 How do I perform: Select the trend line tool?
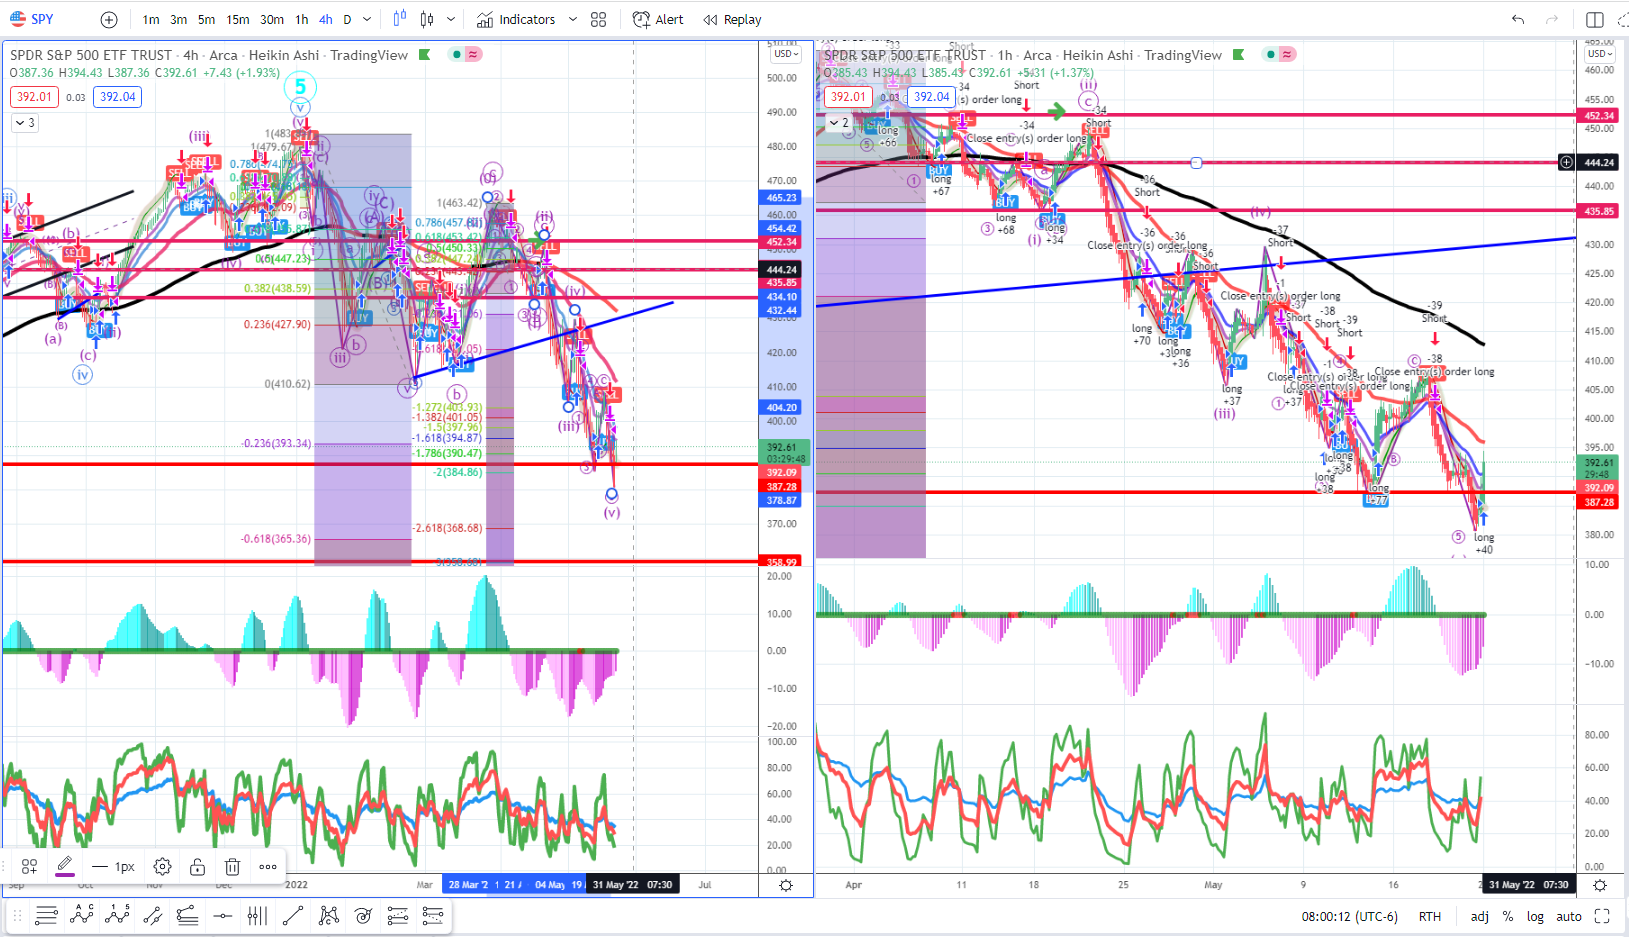point(292,915)
